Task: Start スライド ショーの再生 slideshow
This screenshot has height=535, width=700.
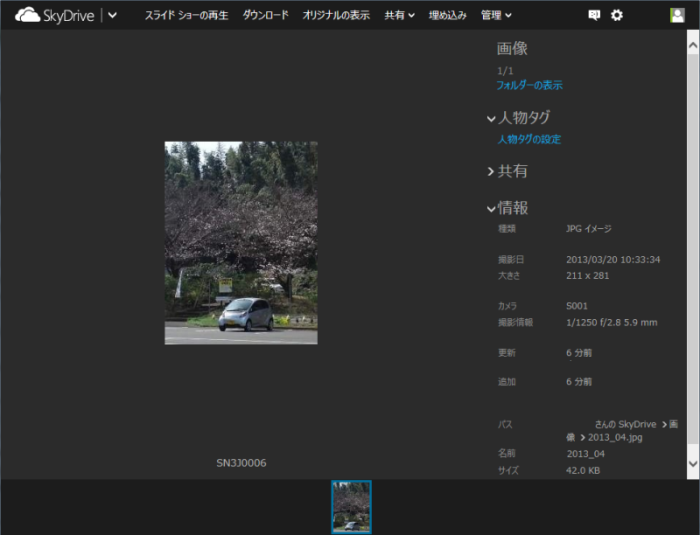Action: 186,15
